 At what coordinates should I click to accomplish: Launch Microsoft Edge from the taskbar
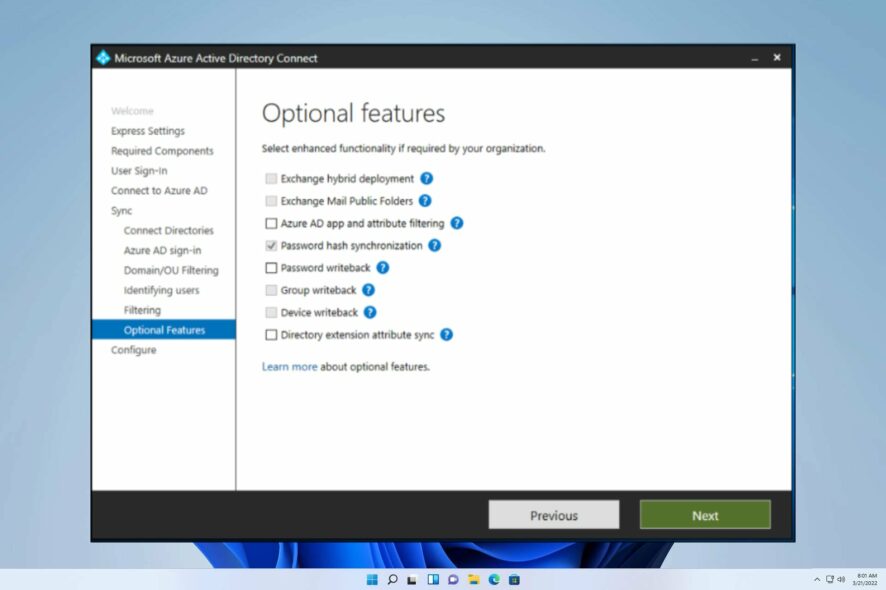[494, 580]
